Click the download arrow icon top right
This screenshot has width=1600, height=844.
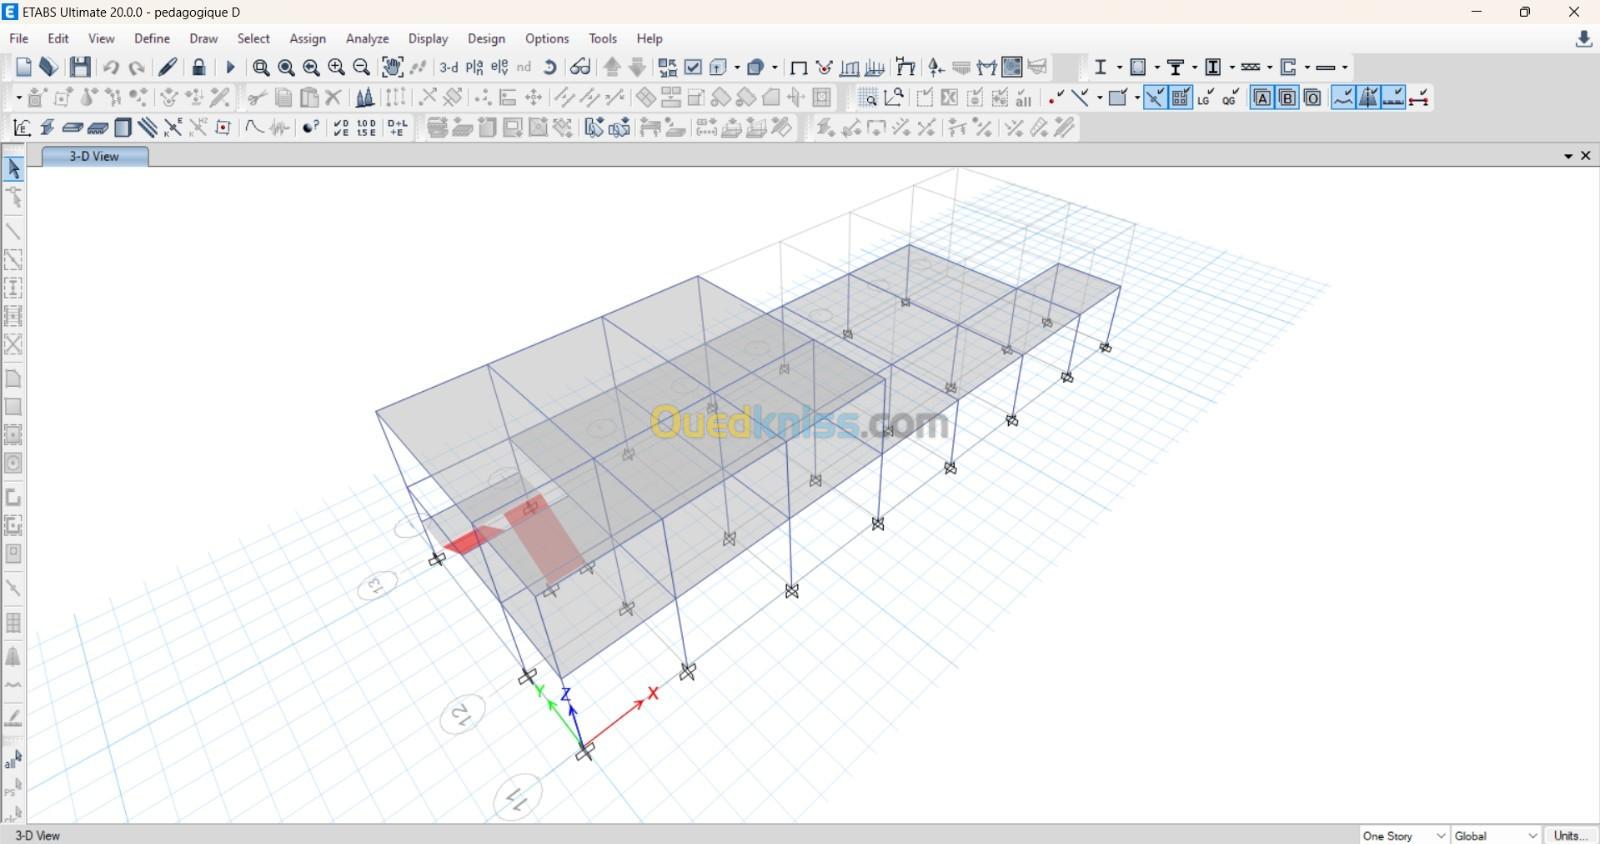pos(1584,39)
